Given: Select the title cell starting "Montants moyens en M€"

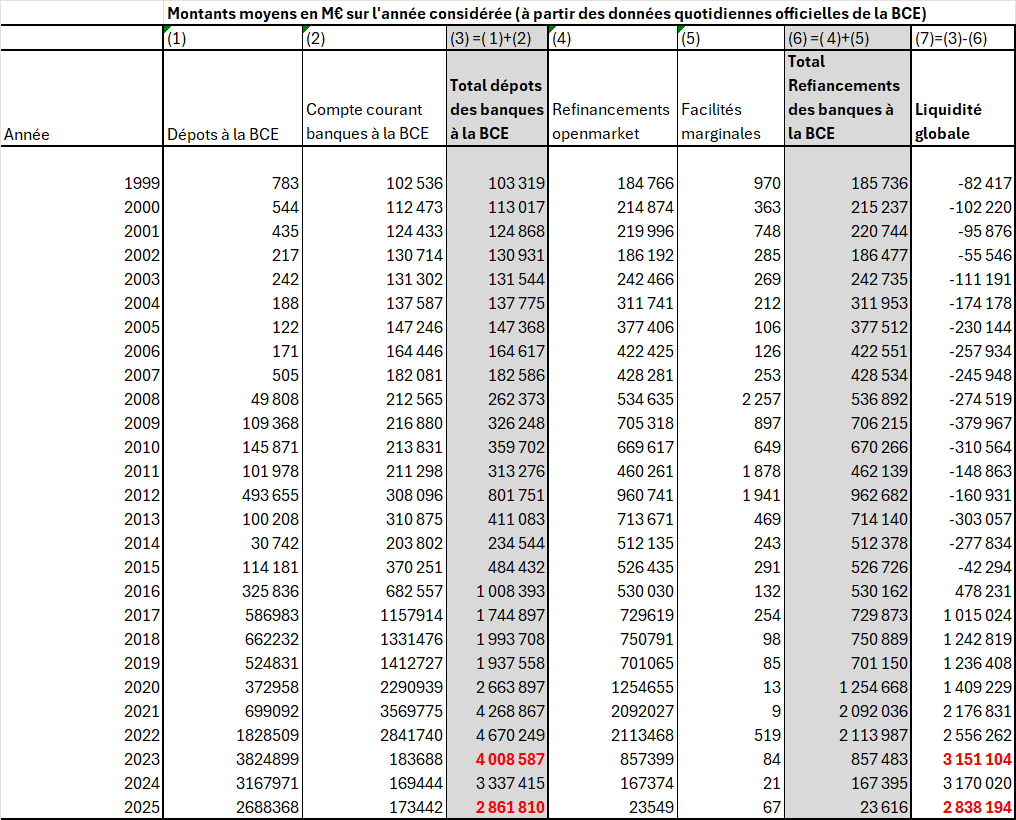Looking at the screenshot, I should tap(546, 13).
